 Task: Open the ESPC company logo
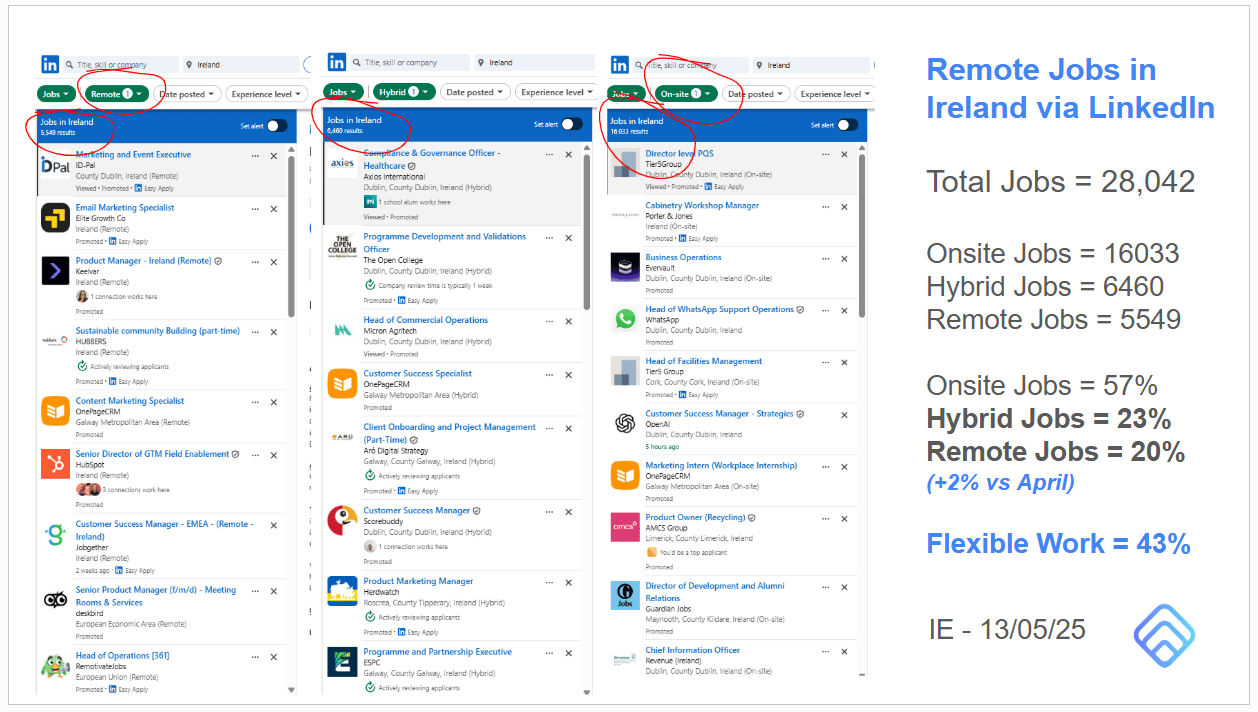pyautogui.click(x=342, y=662)
